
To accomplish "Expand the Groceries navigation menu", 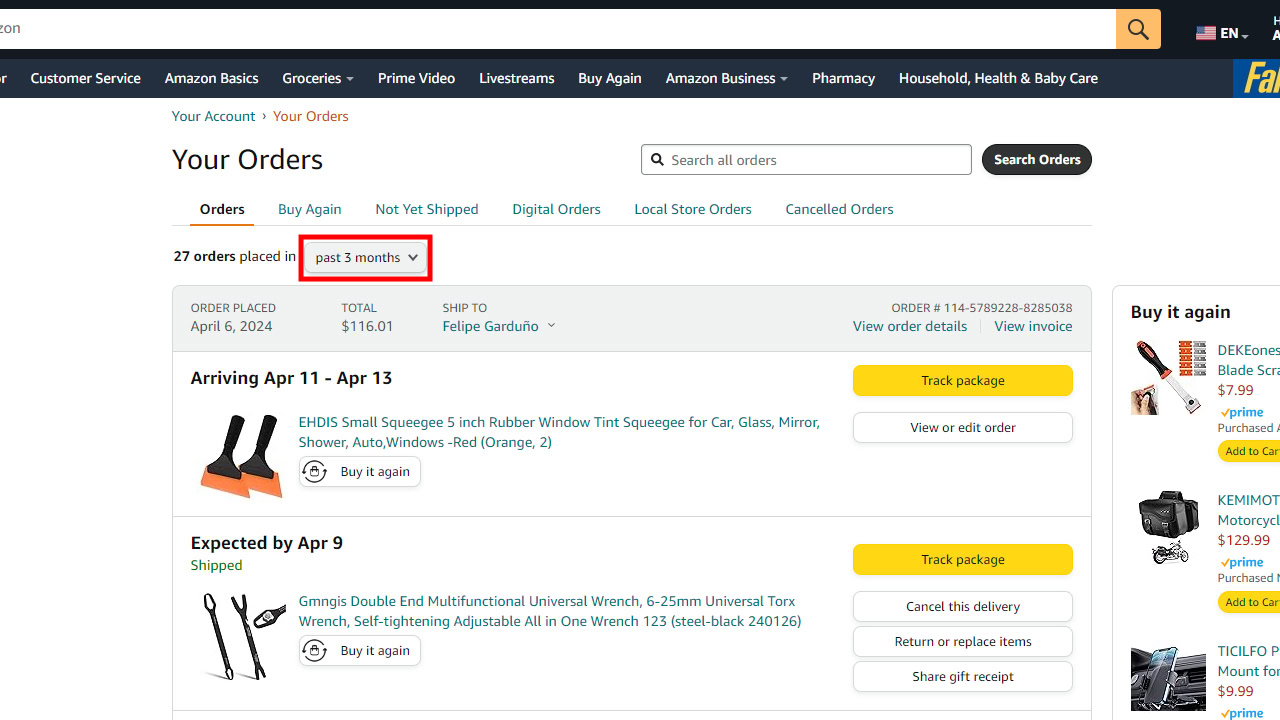I will click(318, 78).
